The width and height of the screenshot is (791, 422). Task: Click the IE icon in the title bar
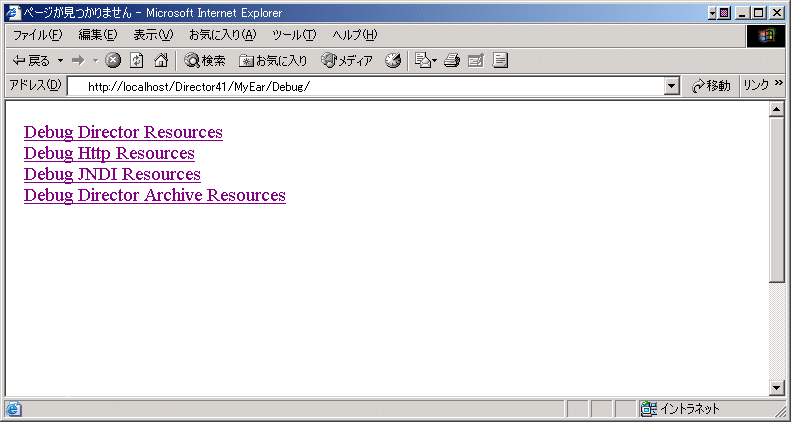click(x=12, y=12)
